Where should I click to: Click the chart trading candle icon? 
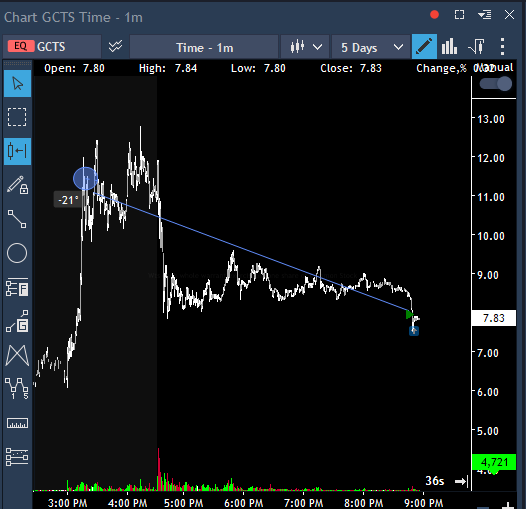point(476,46)
